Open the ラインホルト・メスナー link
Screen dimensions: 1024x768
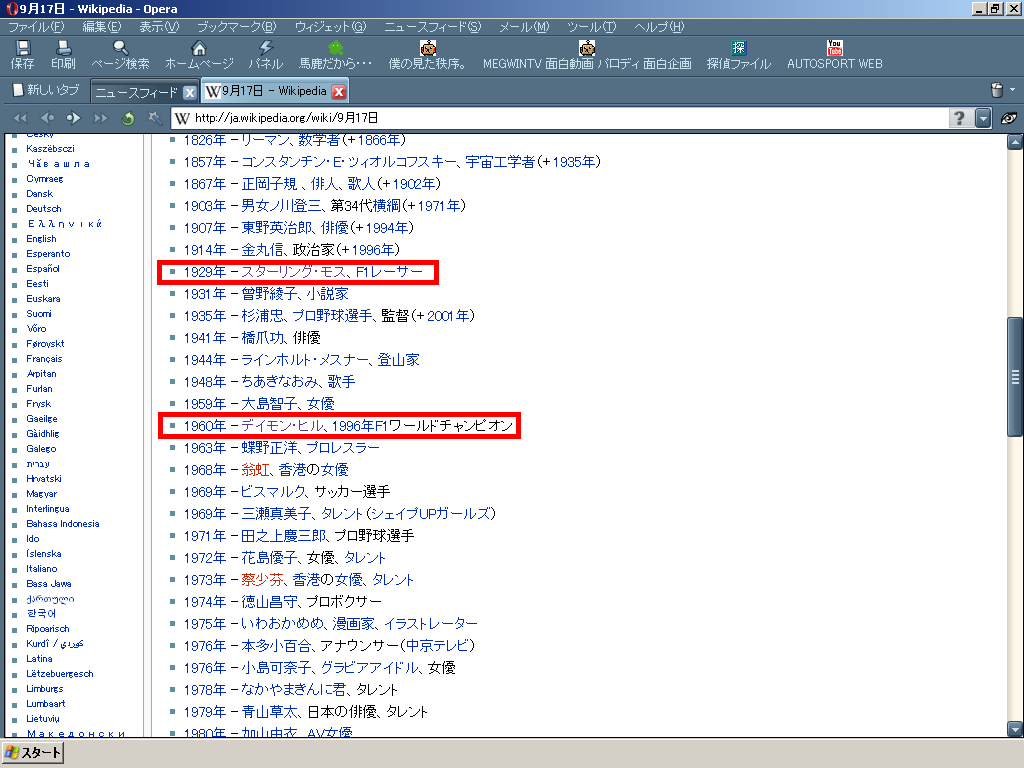click(305, 360)
